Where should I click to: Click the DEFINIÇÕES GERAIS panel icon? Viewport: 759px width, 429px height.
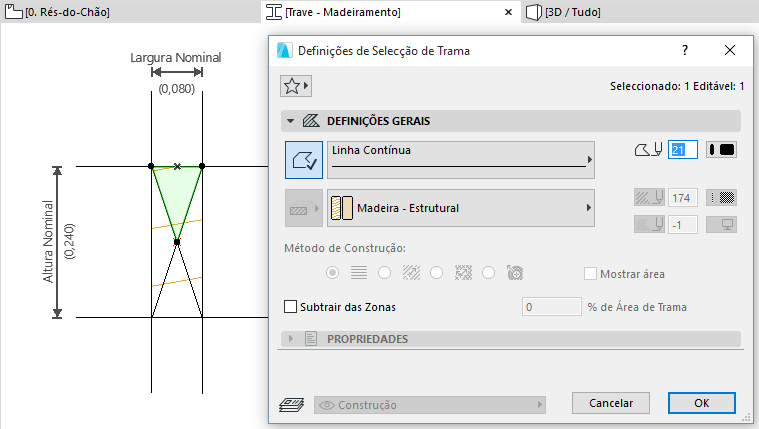tap(311, 121)
